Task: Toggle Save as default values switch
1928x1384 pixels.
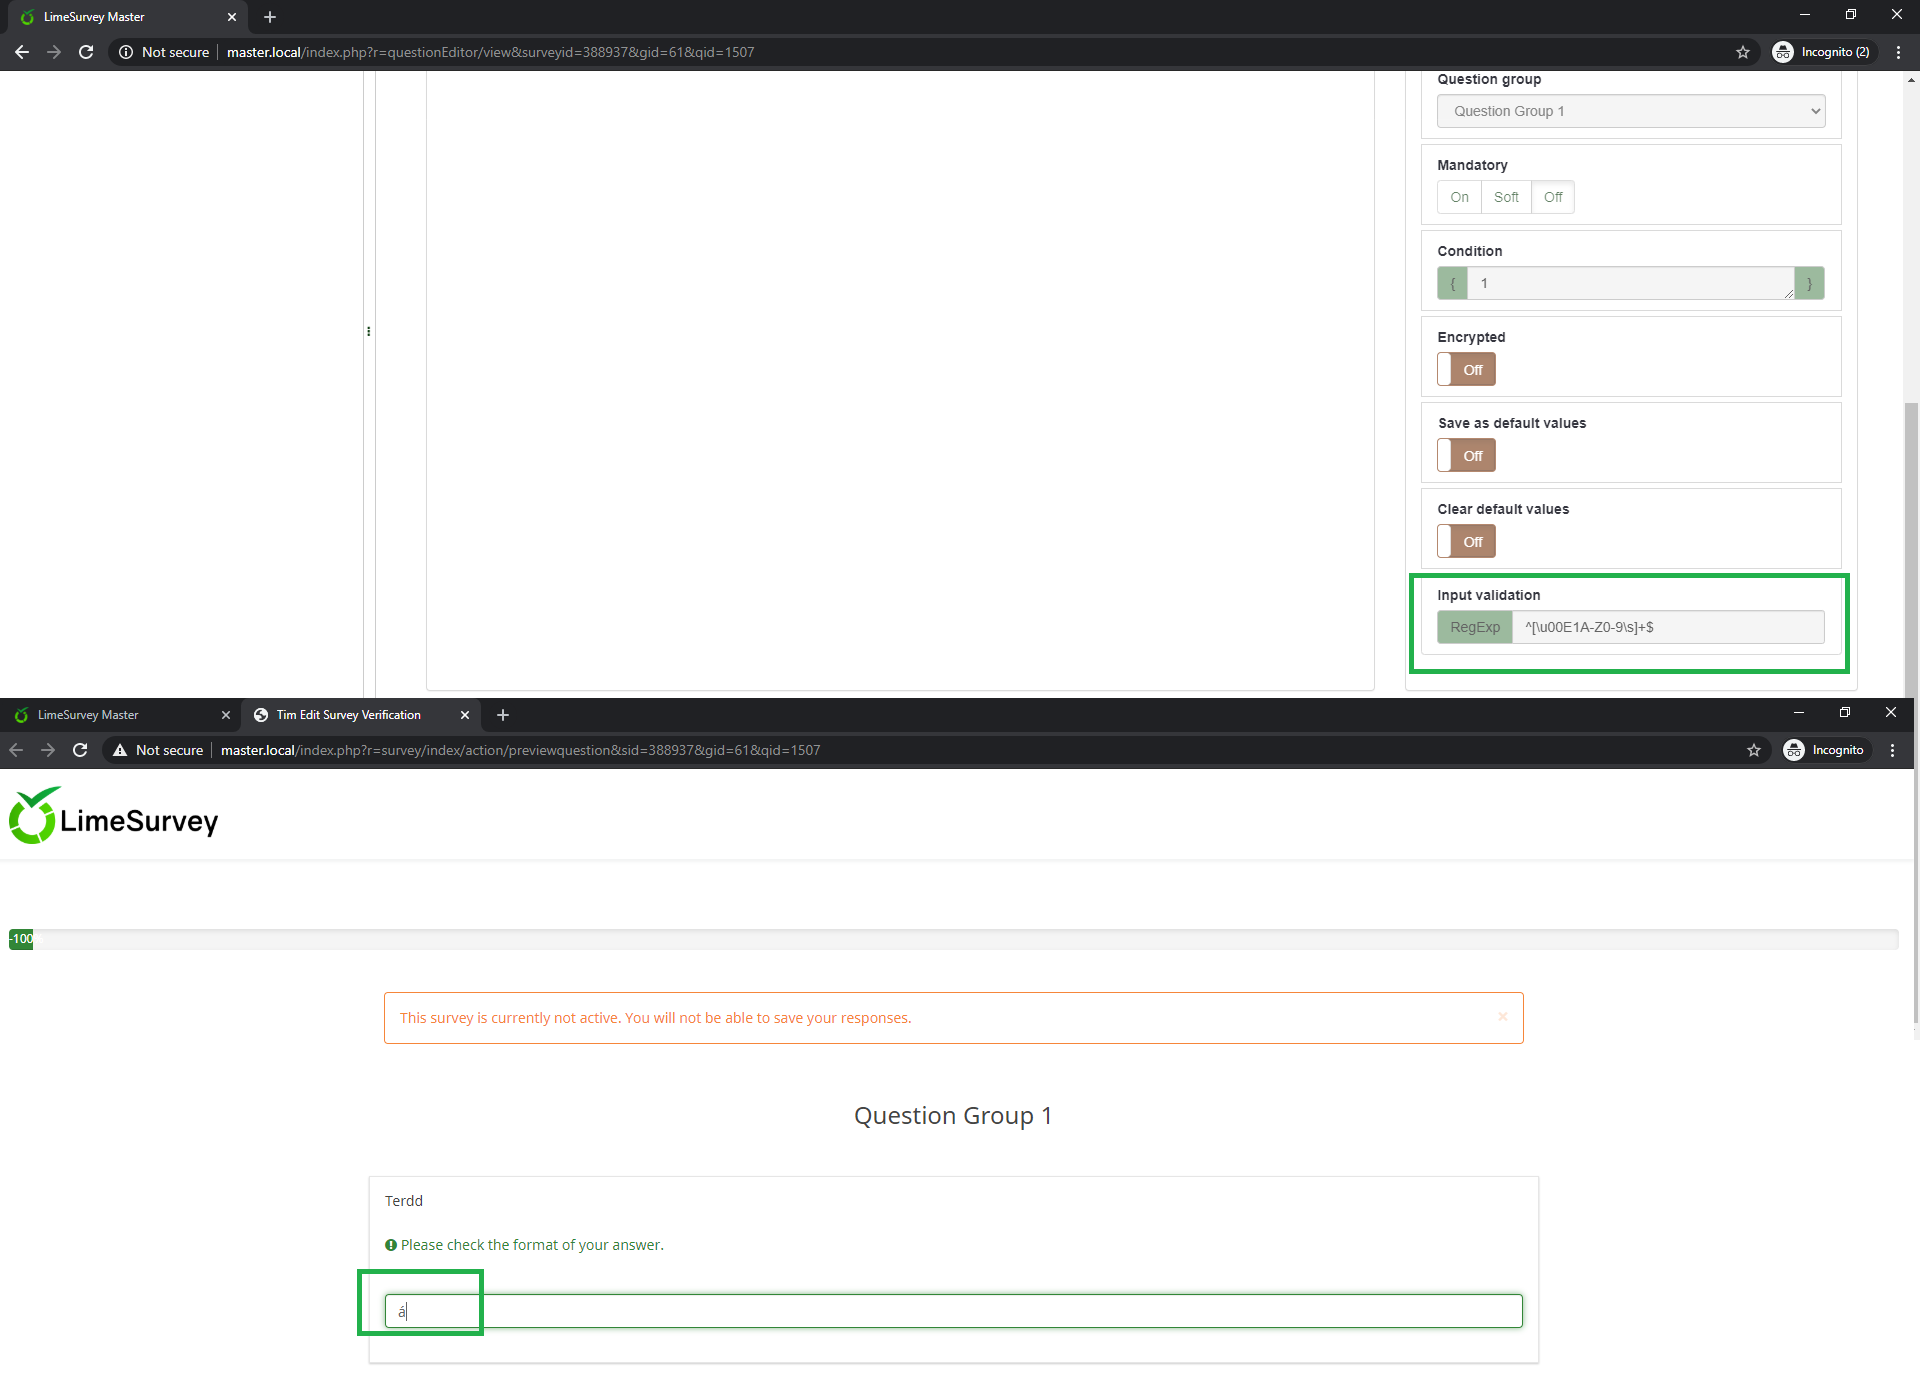Action: pos(1466,456)
